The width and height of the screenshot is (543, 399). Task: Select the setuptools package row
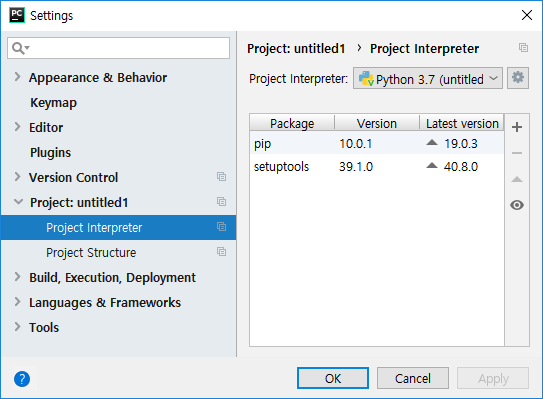(x=377, y=167)
